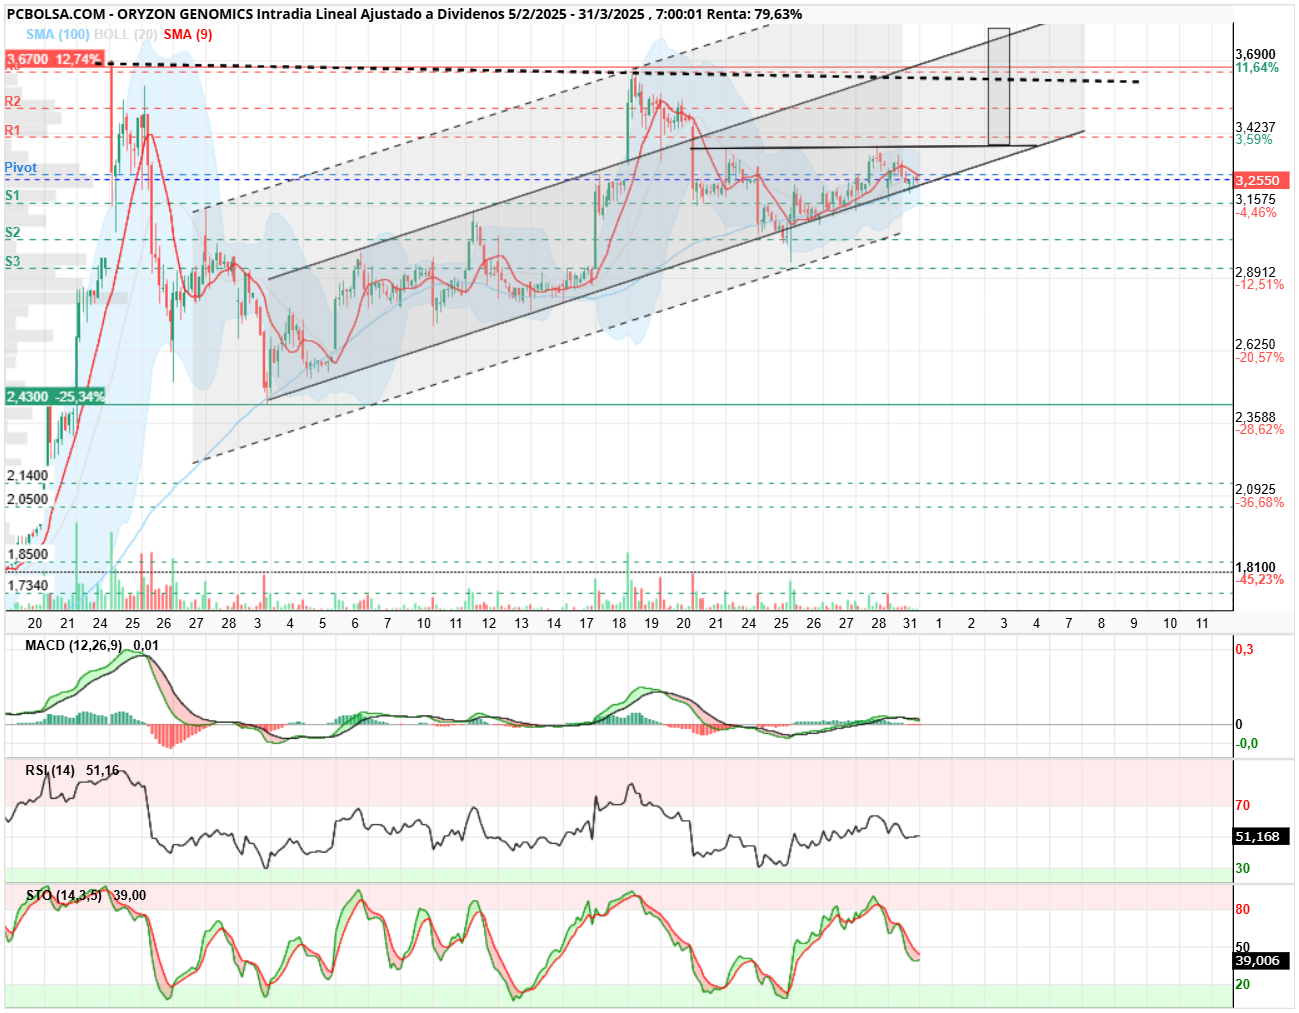This screenshot has height=1013, width=1299.
Task: Click the STO (14,3,5) indicator label
Action: tap(64, 896)
